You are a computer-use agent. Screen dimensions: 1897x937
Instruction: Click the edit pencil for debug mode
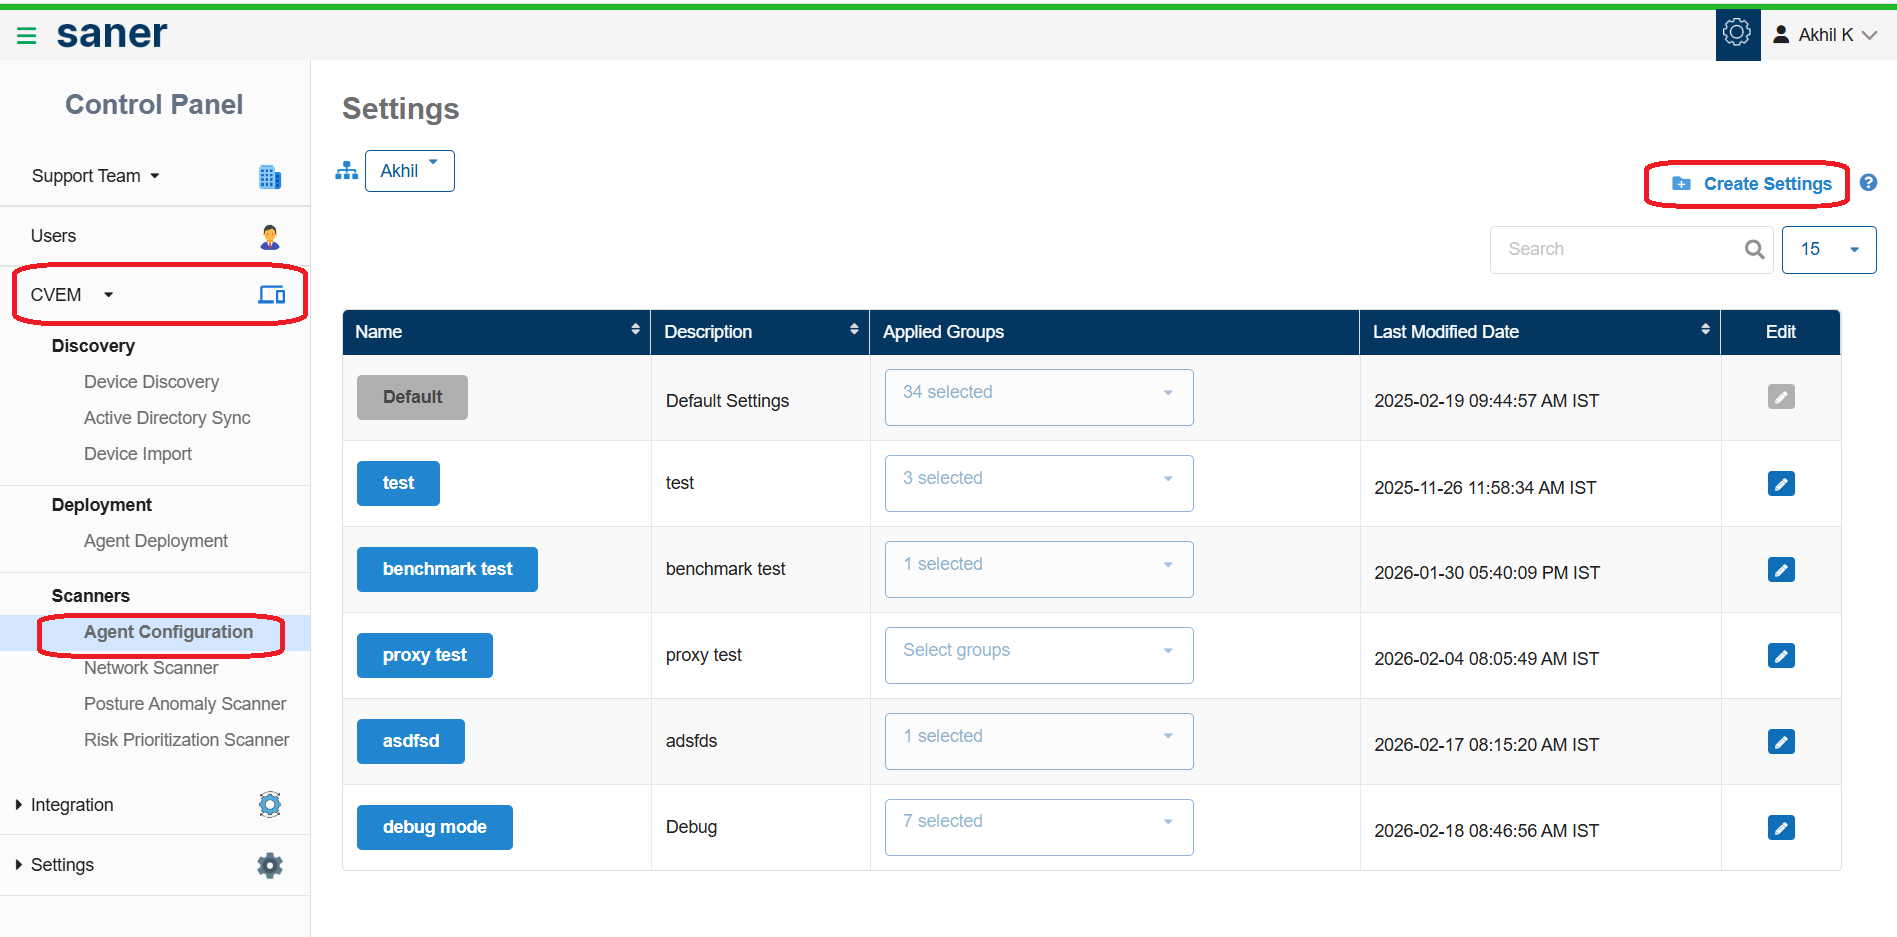coord(1780,828)
